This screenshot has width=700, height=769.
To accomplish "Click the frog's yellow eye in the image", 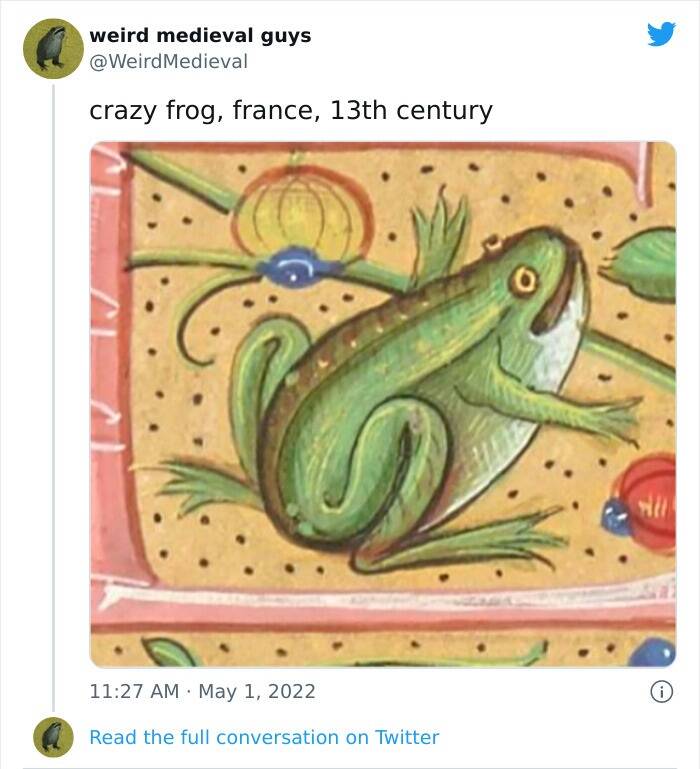I will (x=524, y=282).
